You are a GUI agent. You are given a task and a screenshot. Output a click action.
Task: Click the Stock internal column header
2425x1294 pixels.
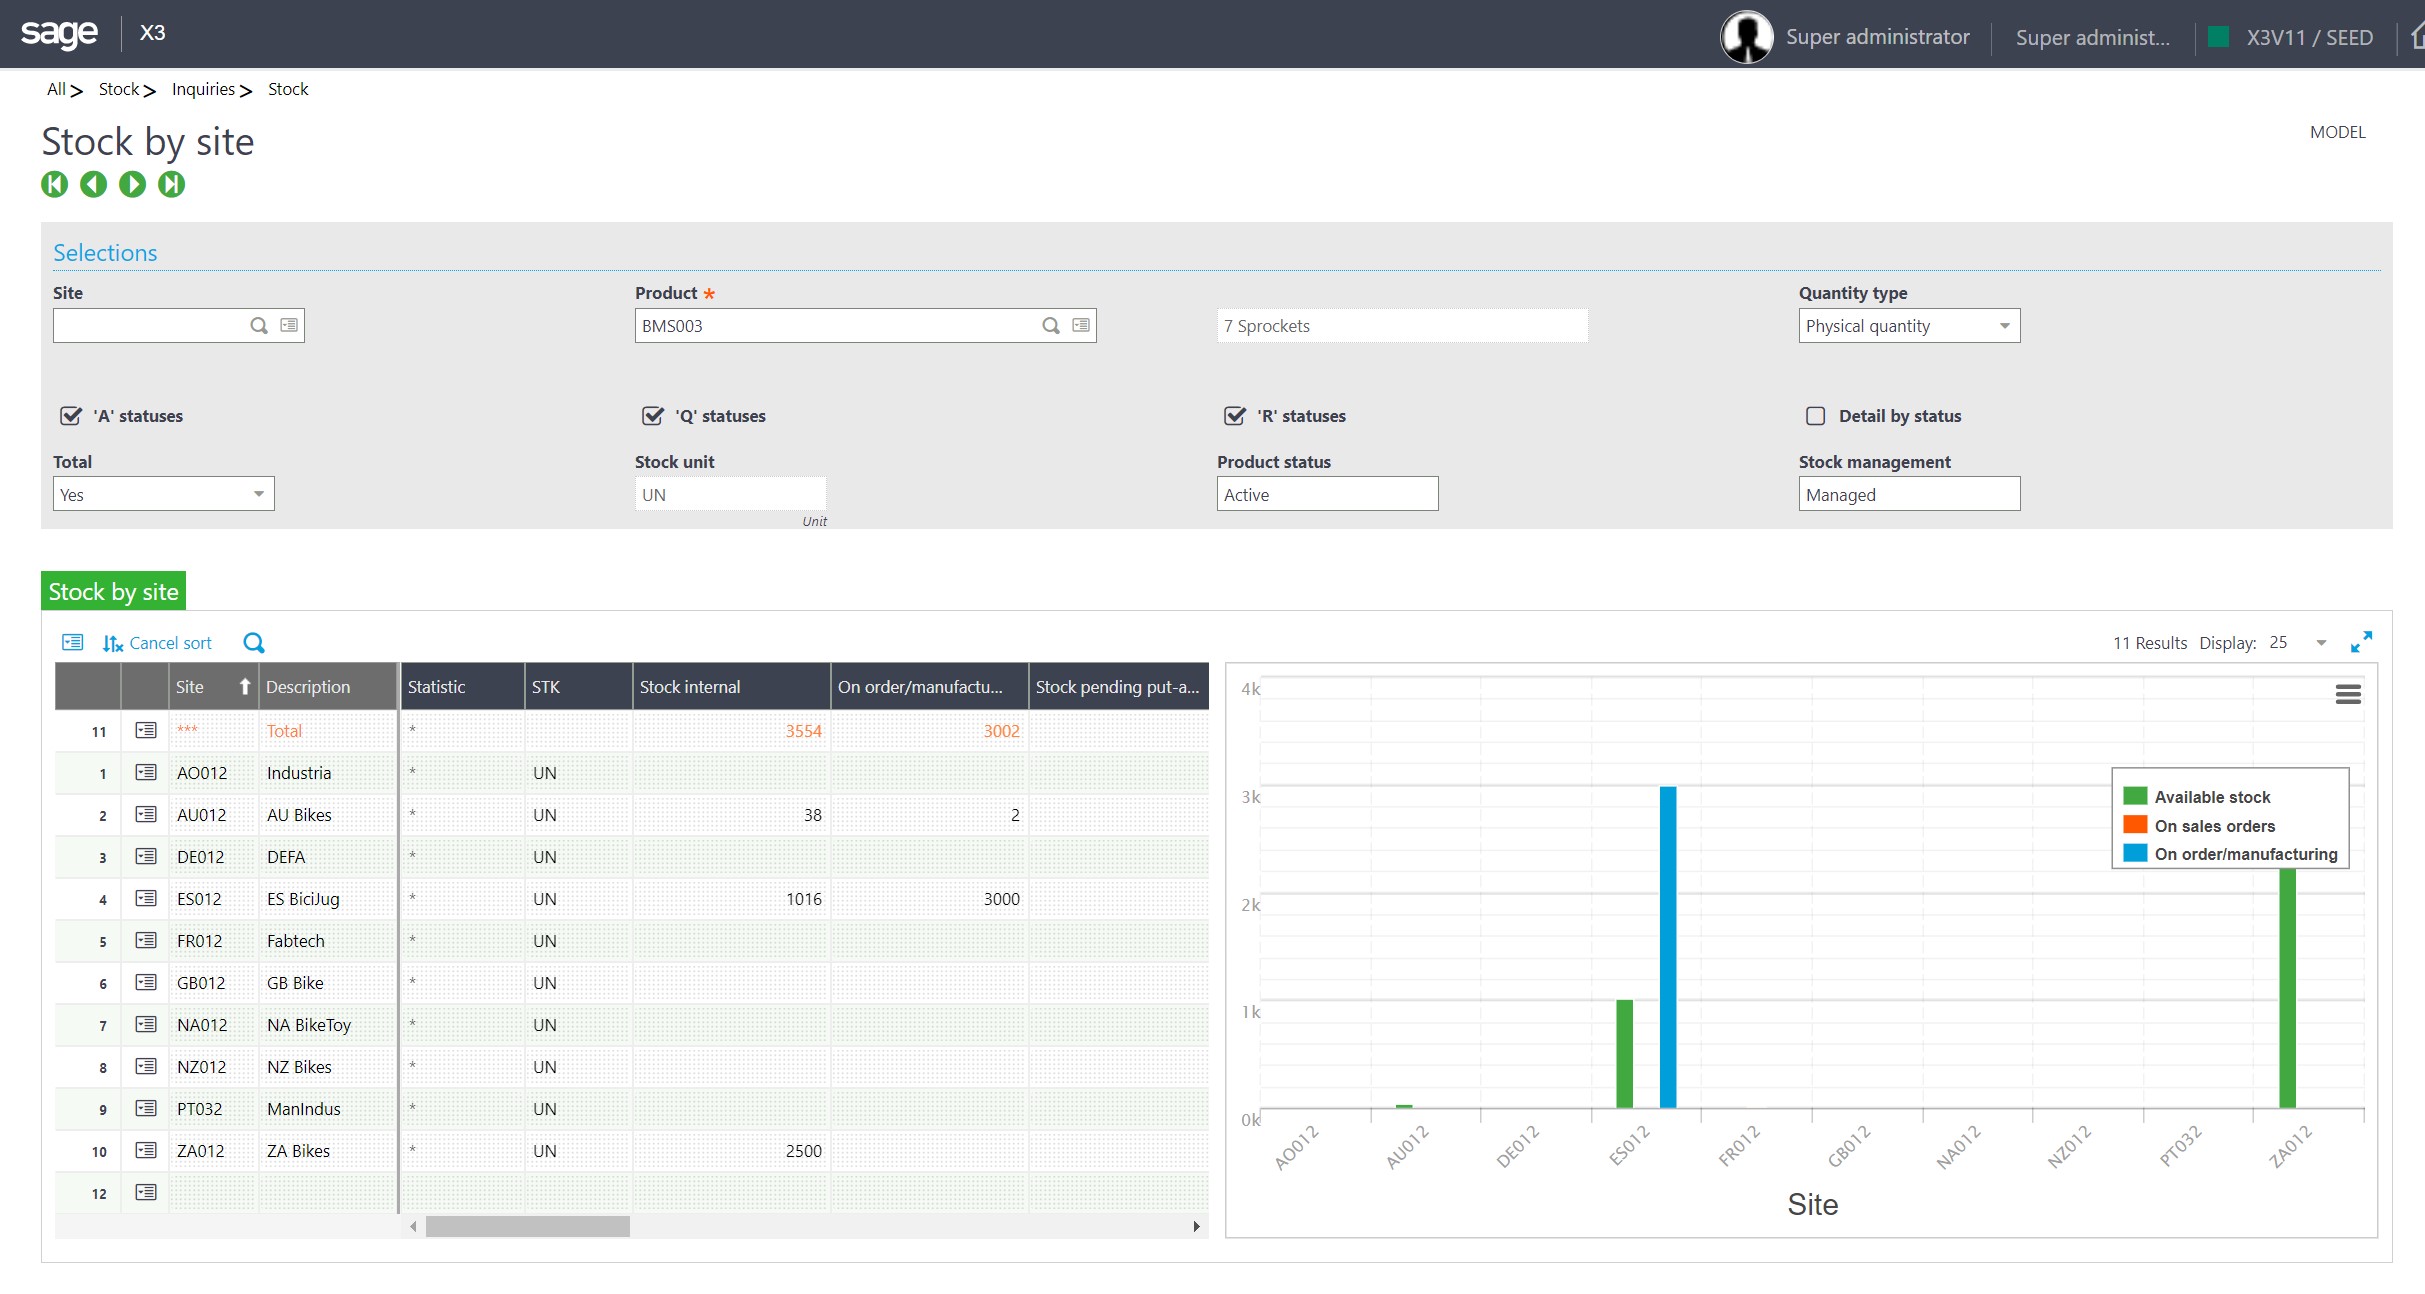[731, 687]
